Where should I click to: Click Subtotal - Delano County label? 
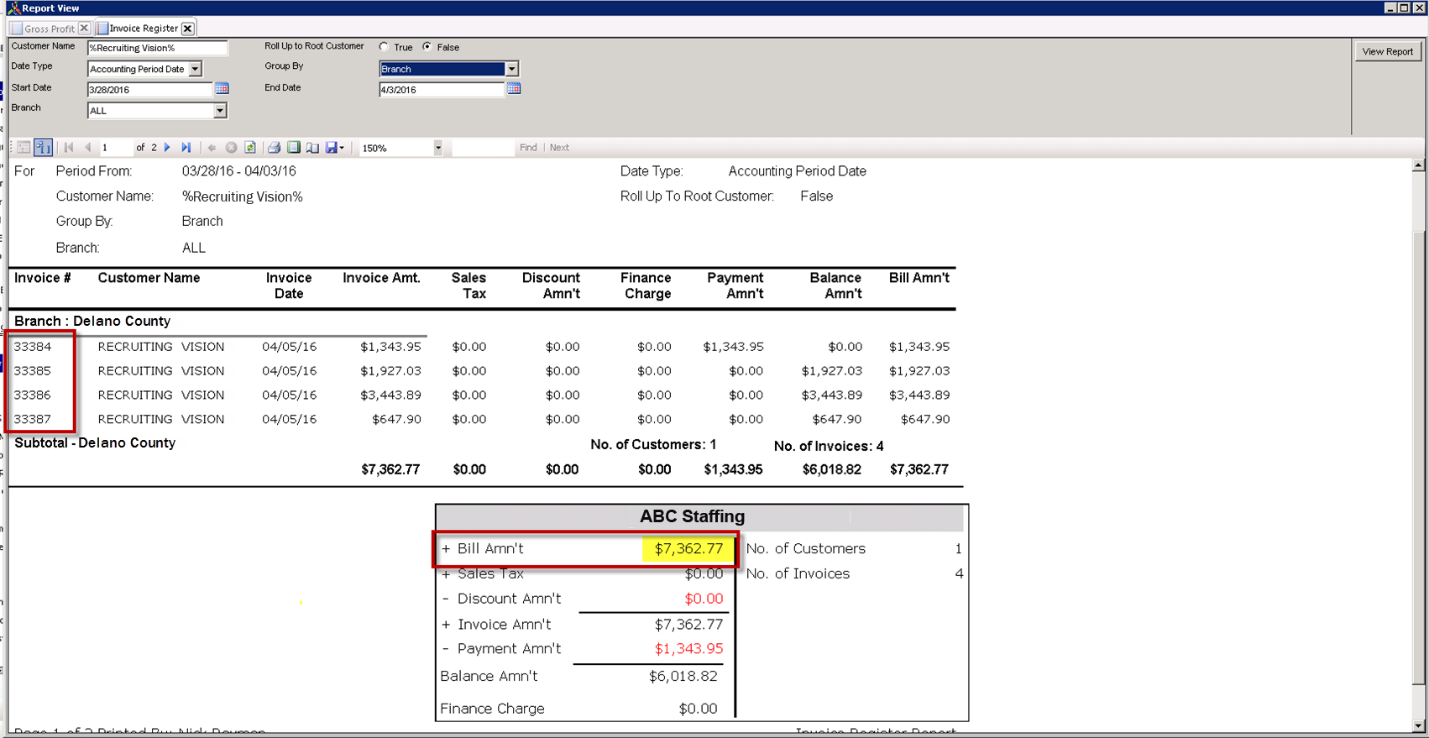point(95,443)
